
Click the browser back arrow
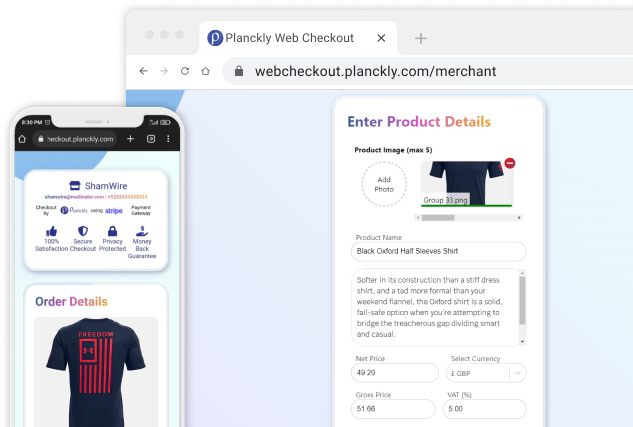point(143,71)
